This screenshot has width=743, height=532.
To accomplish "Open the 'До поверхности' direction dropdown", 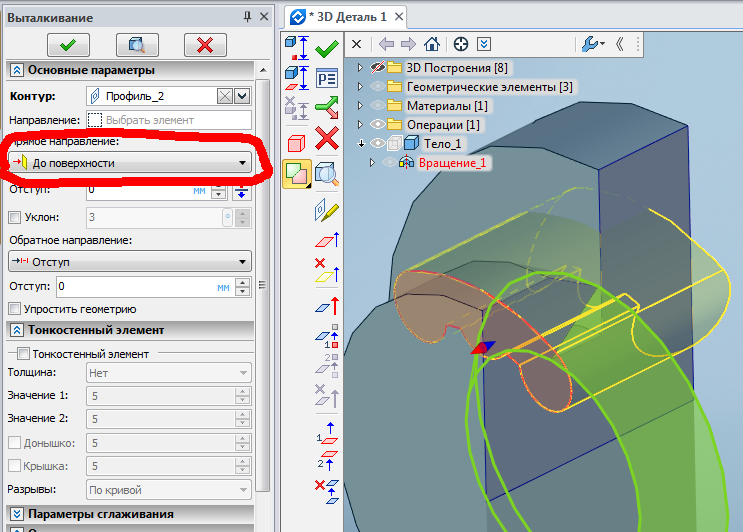I will point(129,162).
